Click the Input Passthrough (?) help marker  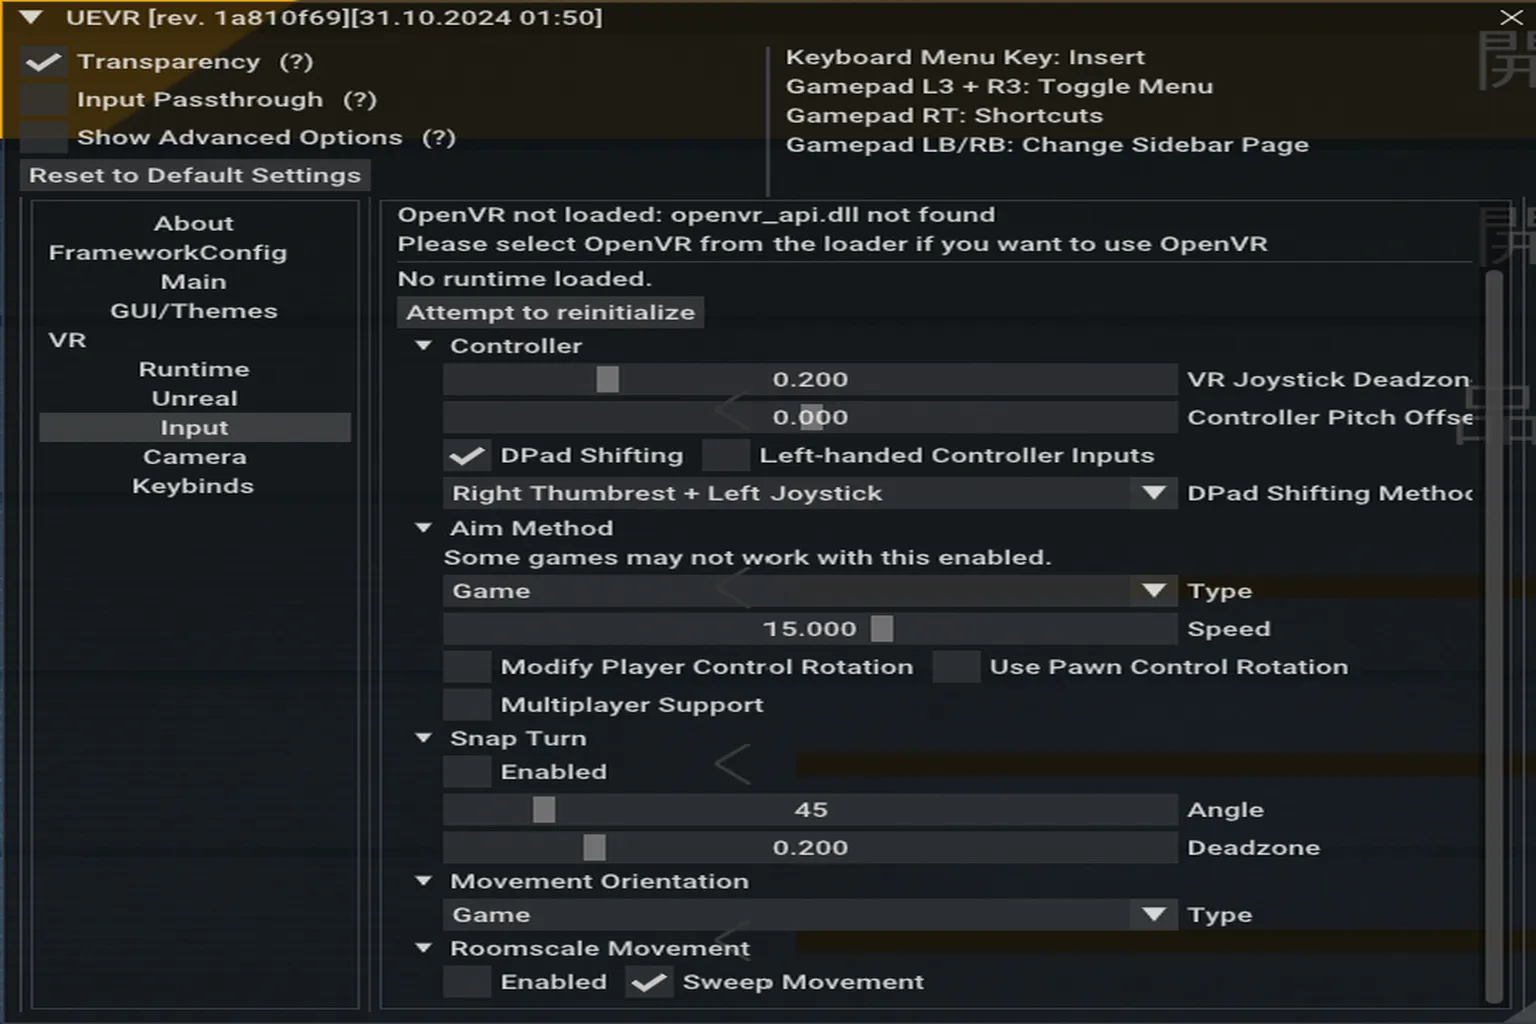click(x=360, y=100)
